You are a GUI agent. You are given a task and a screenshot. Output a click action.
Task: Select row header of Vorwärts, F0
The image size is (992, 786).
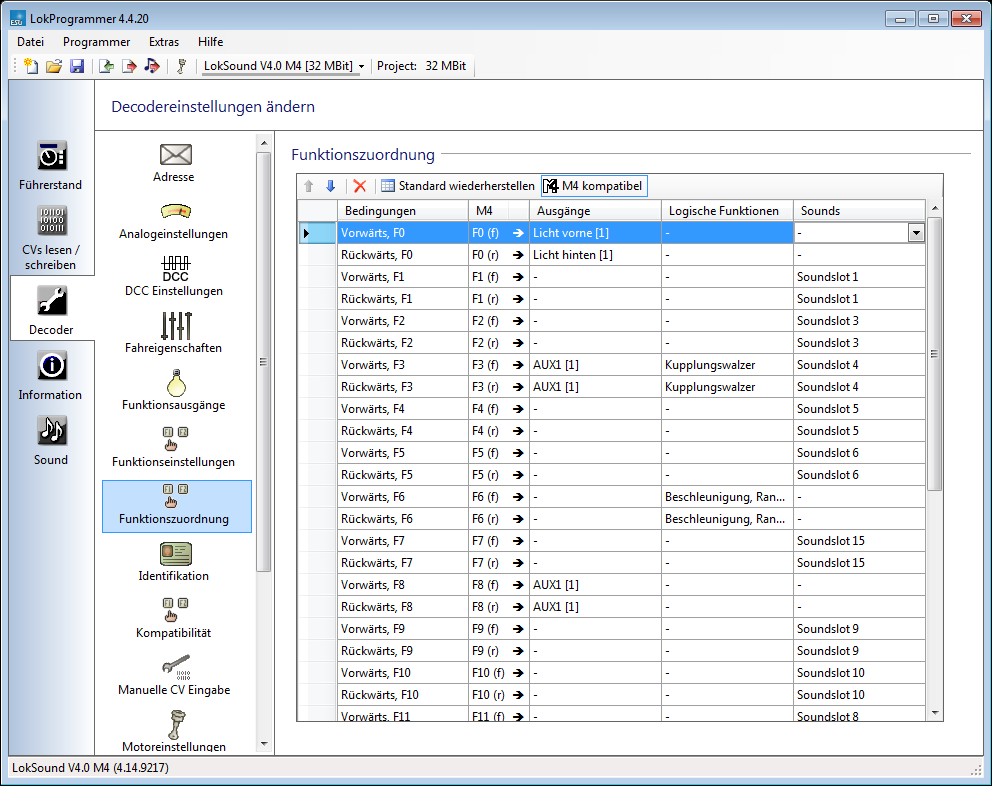[x=317, y=233]
